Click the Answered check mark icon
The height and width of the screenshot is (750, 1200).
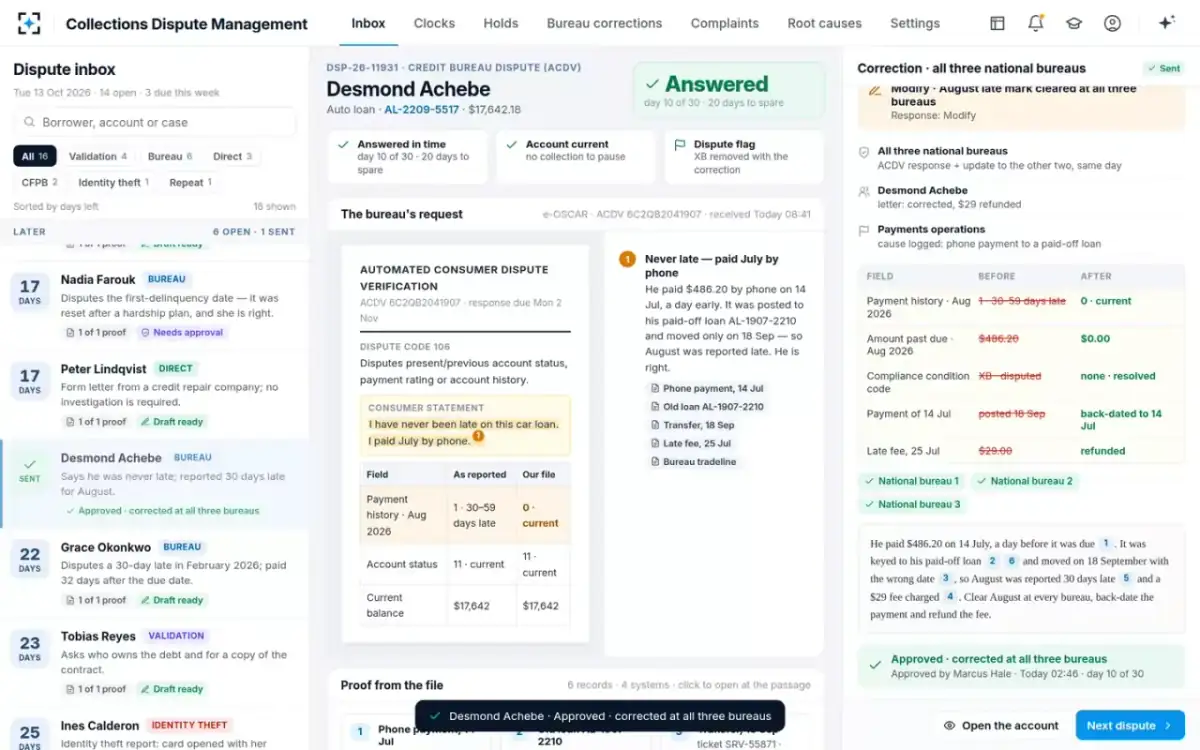pos(652,85)
